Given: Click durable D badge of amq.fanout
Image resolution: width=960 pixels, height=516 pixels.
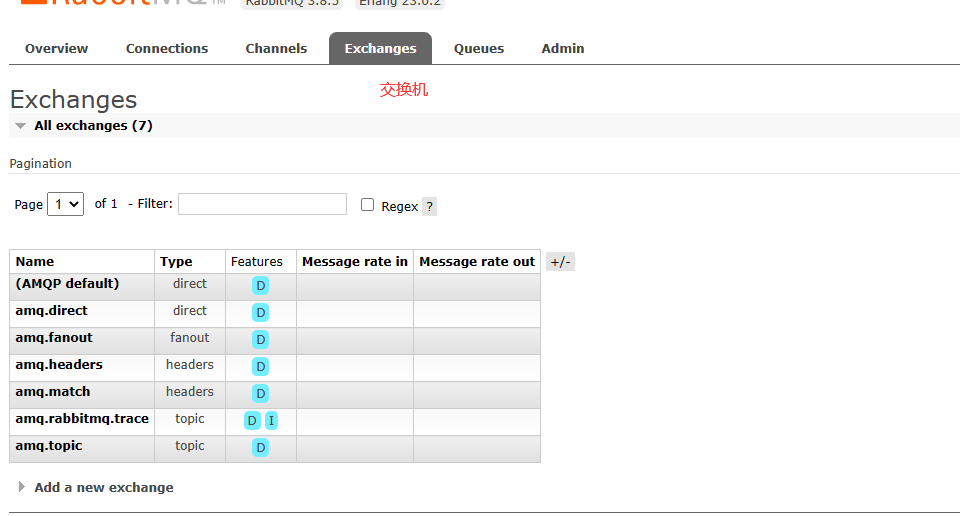Looking at the screenshot, I should (x=260, y=339).
